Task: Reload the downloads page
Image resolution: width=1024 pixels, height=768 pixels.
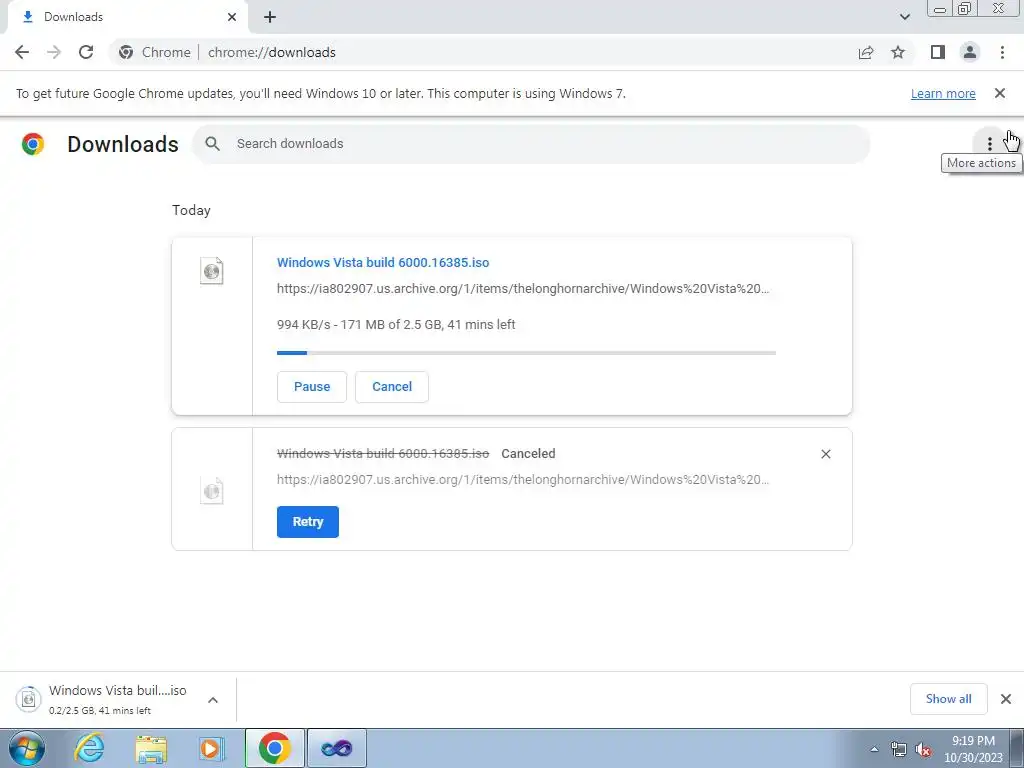Action: click(x=86, y=52)
